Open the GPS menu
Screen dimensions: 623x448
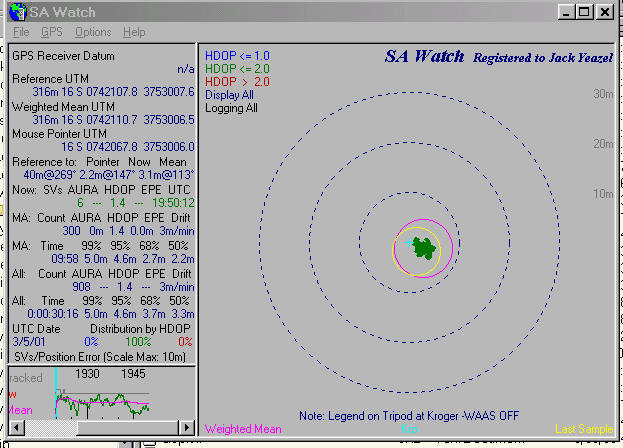tap(51, 32)
